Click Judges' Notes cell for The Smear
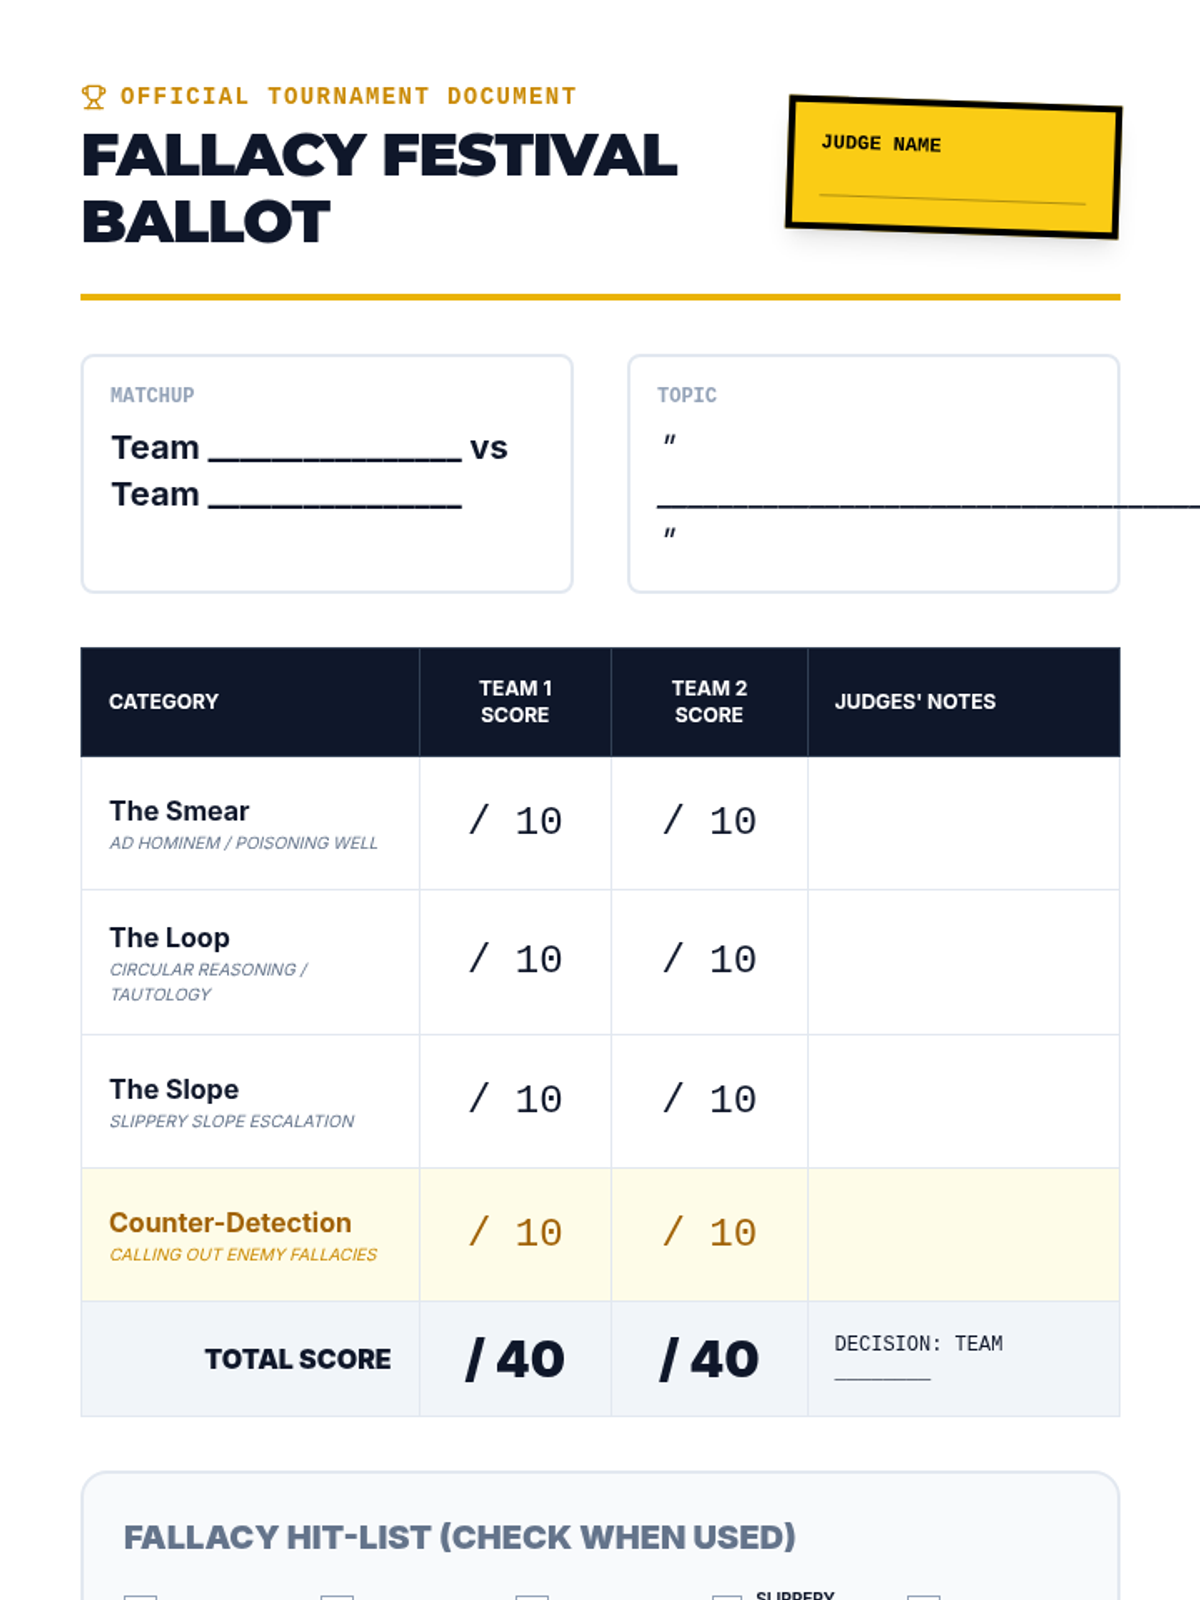 (963, 823)
